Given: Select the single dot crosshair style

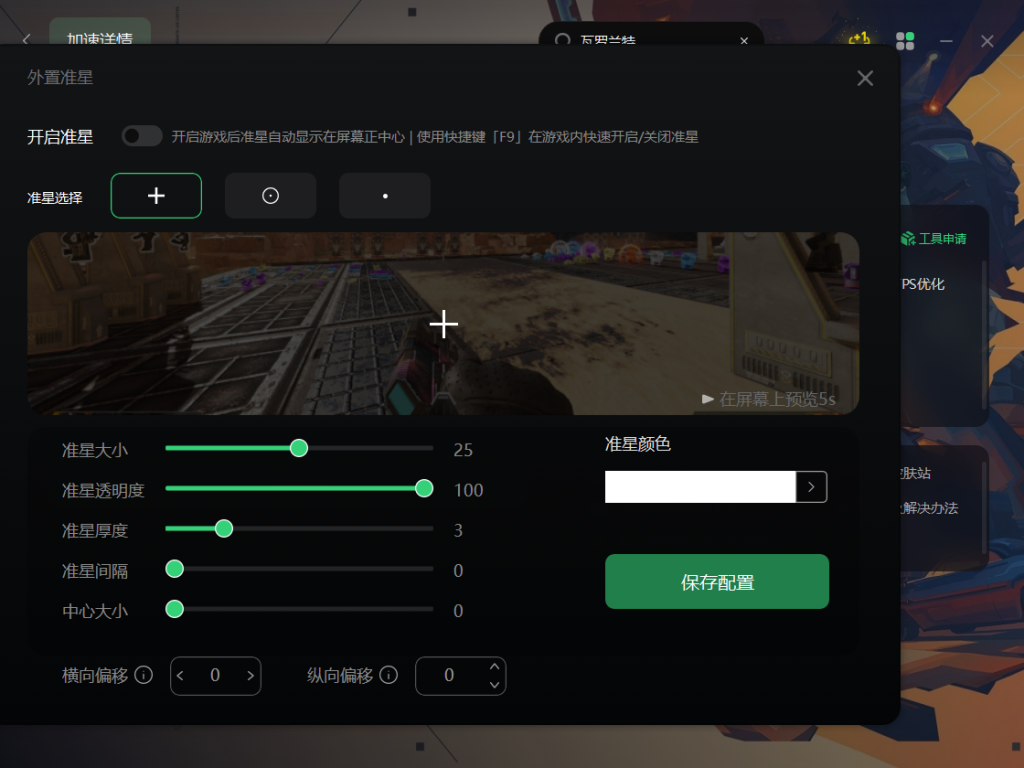Looking at the screenshot, I should (385, 196).
